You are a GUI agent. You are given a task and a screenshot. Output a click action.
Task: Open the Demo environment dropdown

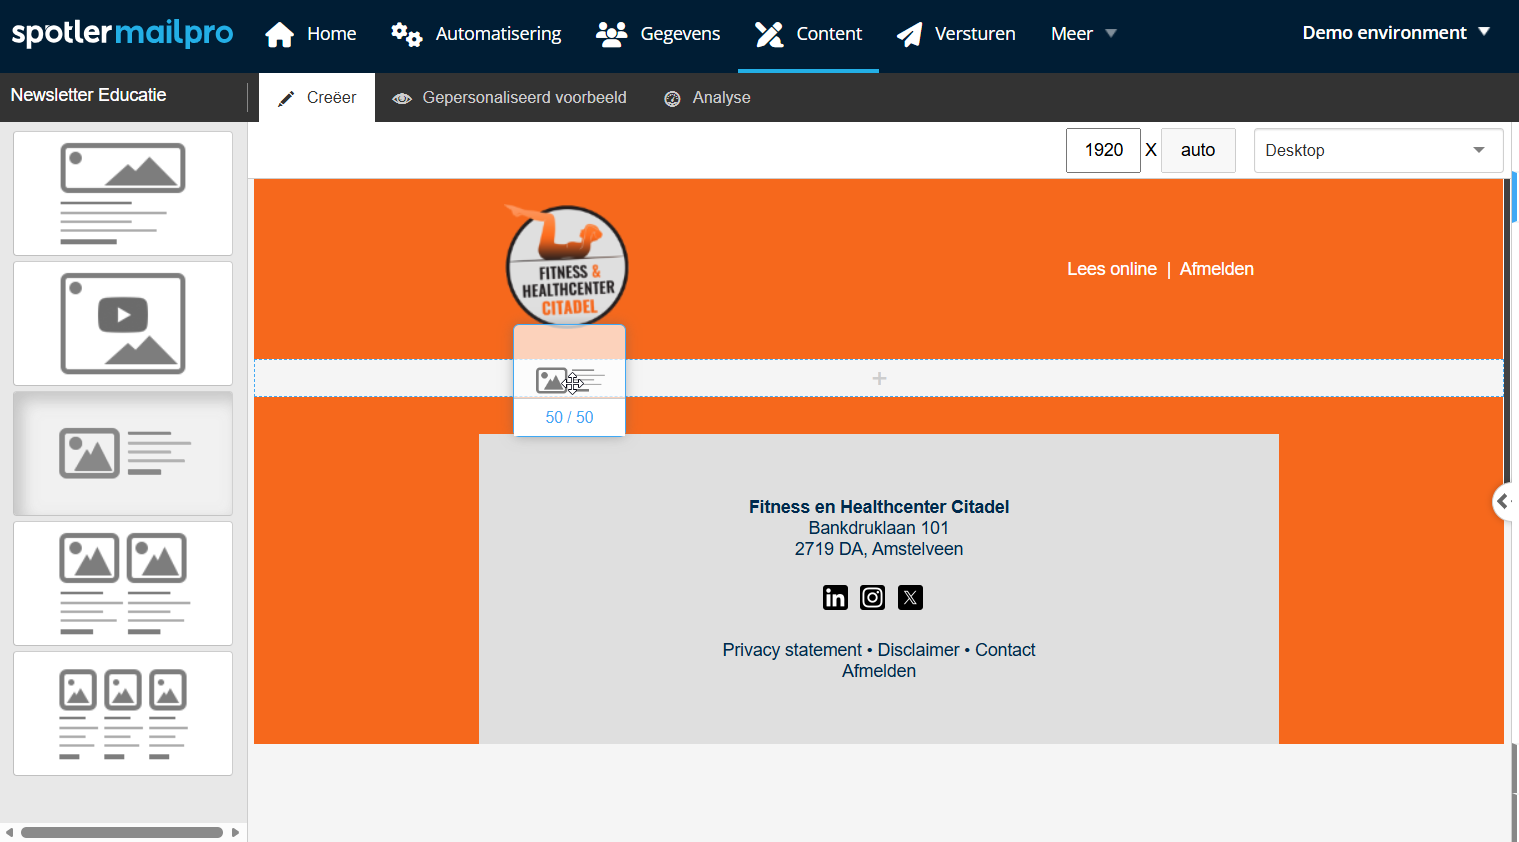click(x=1396, y=33)
